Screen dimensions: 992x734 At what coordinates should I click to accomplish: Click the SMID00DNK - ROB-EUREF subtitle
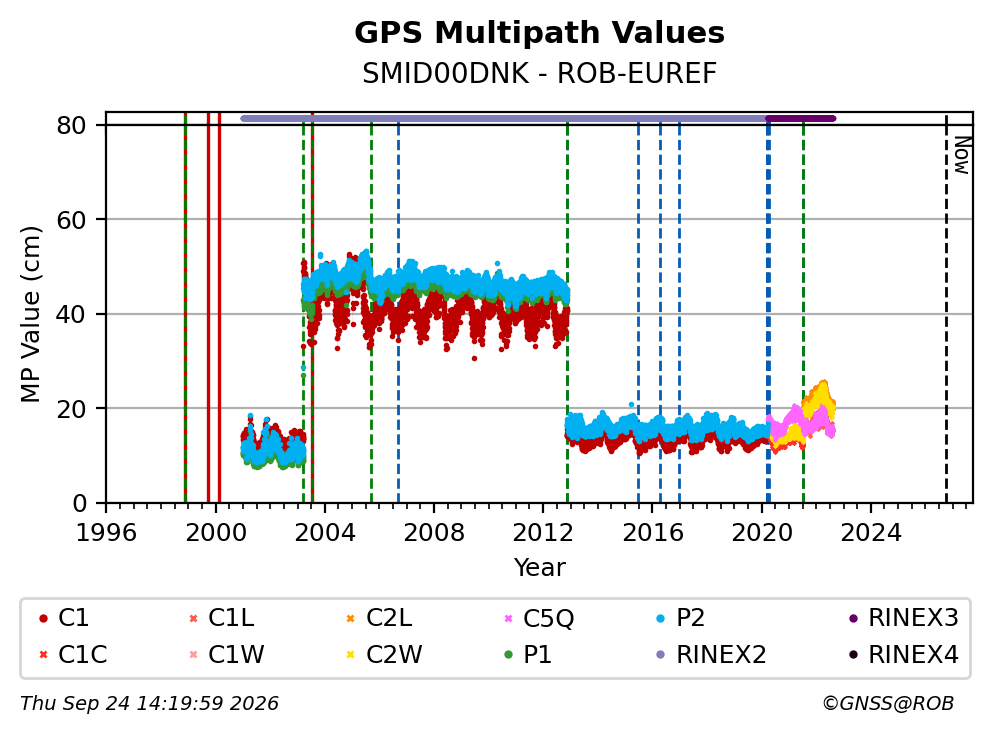(x=539, y=73)
